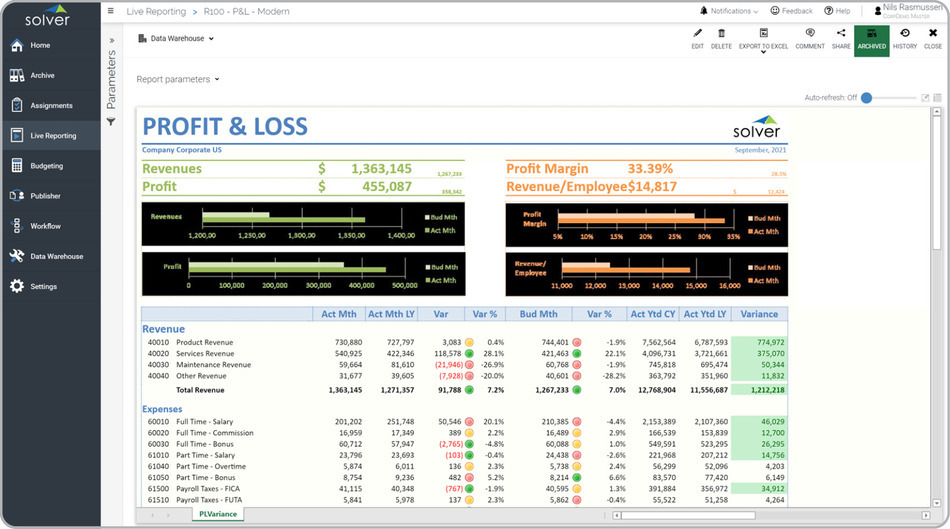Viewport: 950px width, 529px height.
Task: Open Budgeting in the sidebar
Action: click(46, 166)
